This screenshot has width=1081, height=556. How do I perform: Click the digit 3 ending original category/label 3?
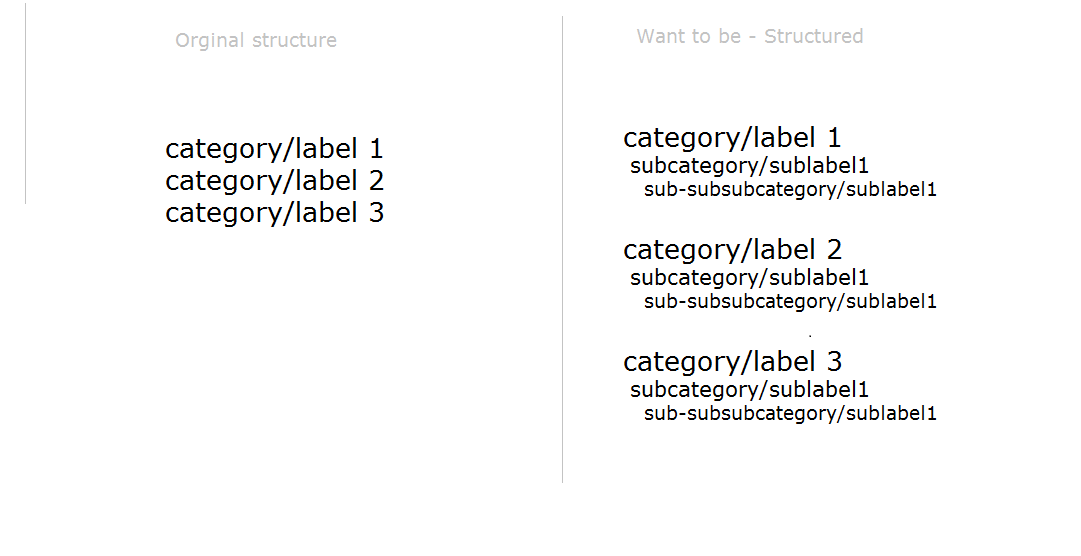coord(376,212)
